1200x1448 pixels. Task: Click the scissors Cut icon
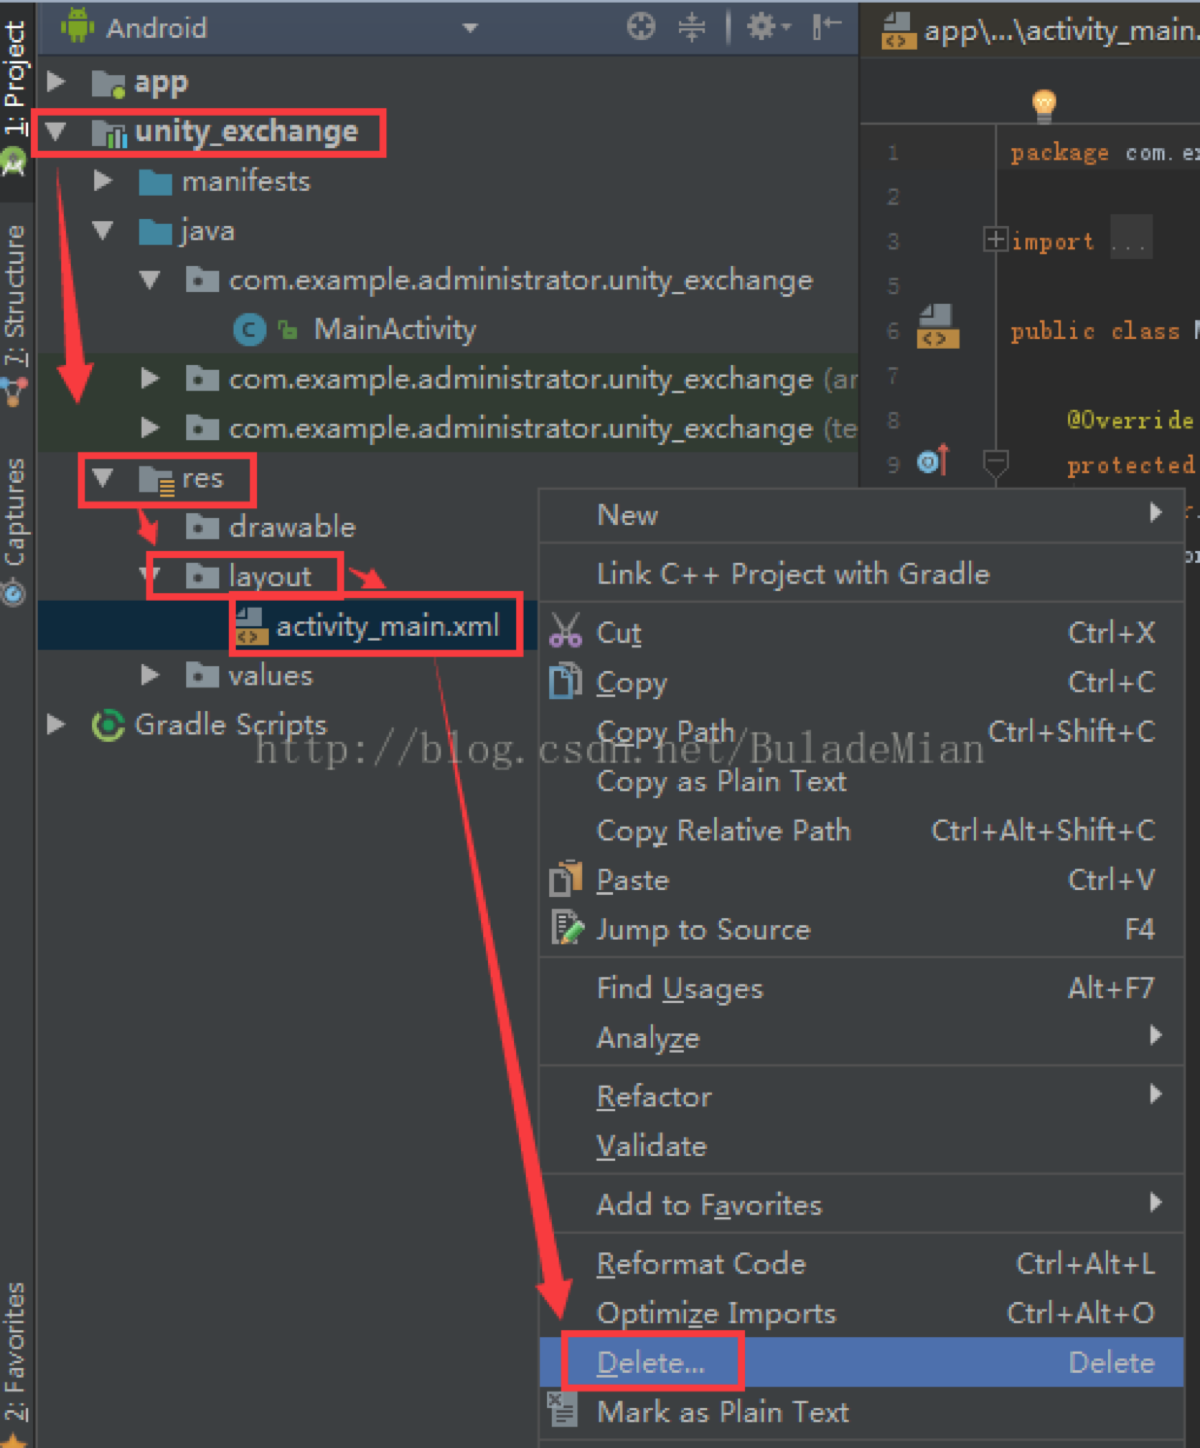(565, 631)
